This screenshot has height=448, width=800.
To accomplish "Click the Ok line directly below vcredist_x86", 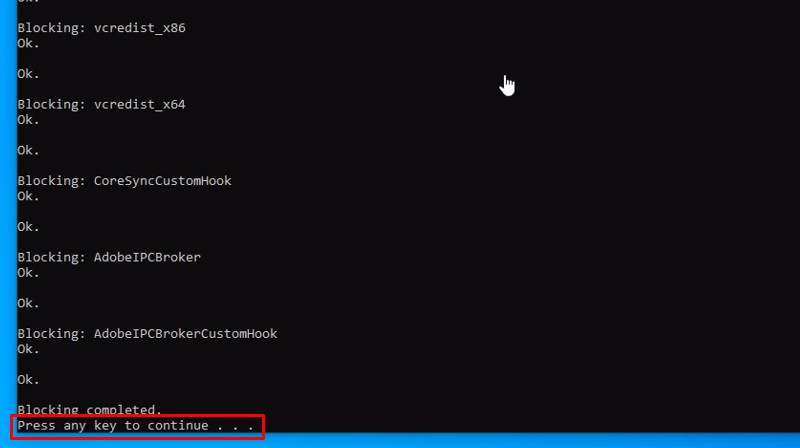I will (28, 43).
